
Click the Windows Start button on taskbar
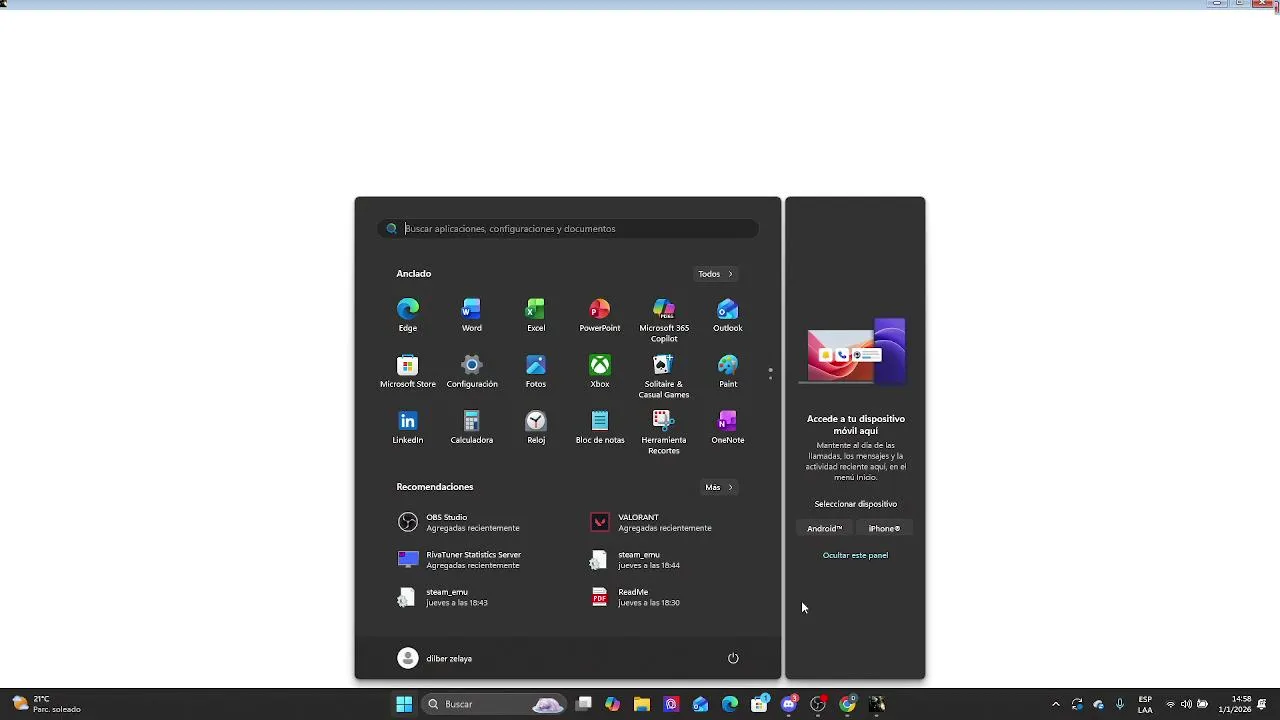[404, 704]
